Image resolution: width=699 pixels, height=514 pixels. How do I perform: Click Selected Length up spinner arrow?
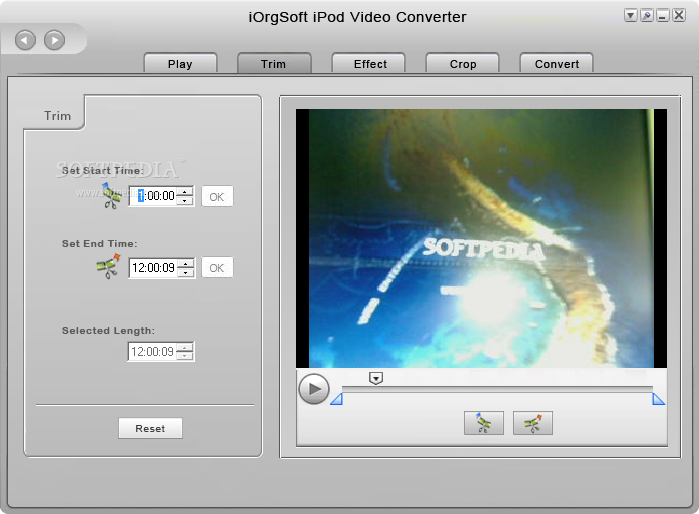(x=185, y=347)
